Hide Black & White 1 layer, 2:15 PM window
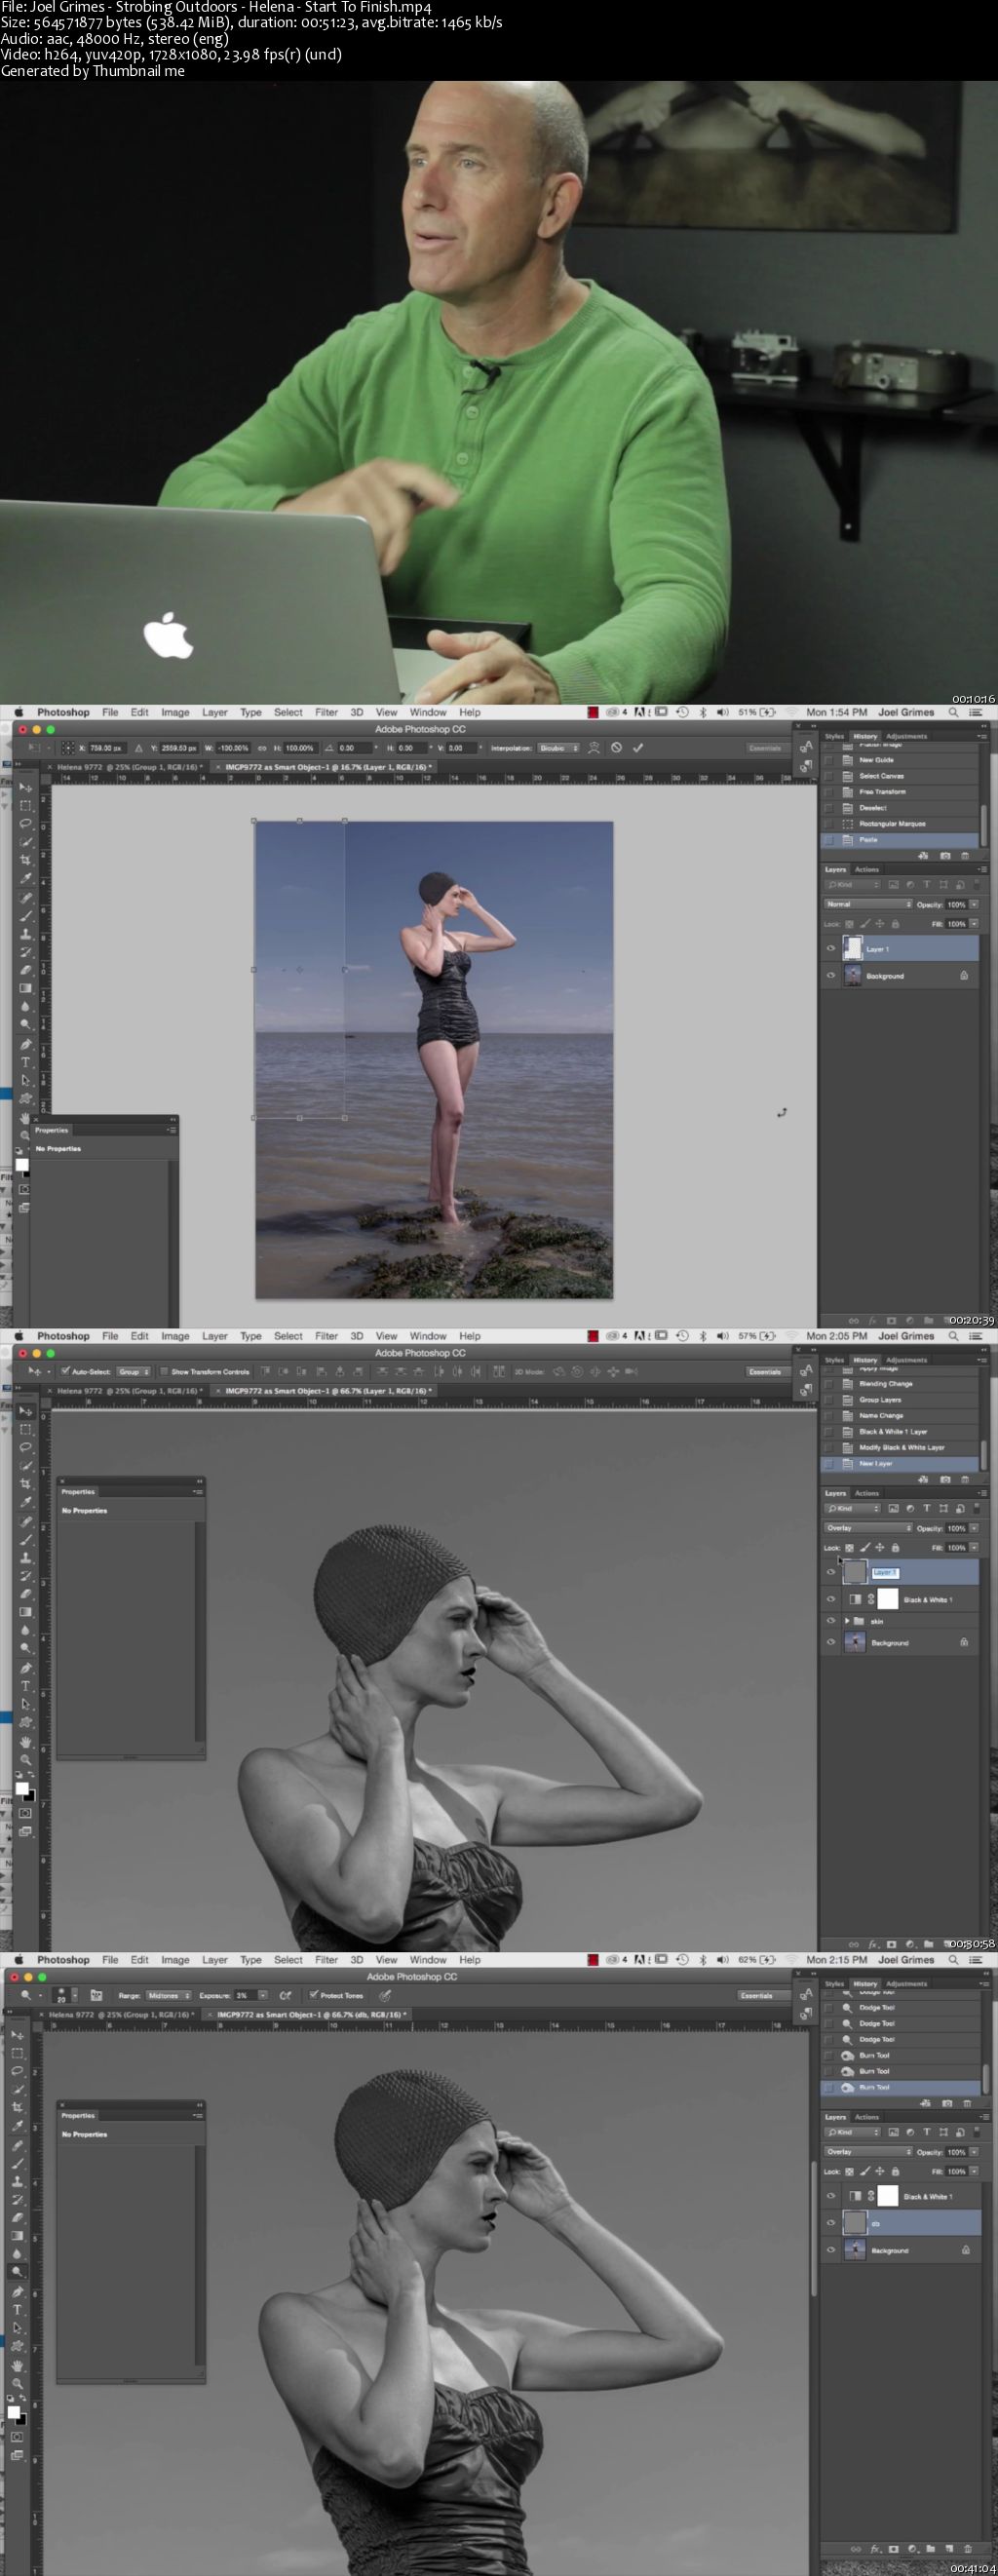Image resolution: width=998 pixels, height=2576 pixels. click(830, 2196)
